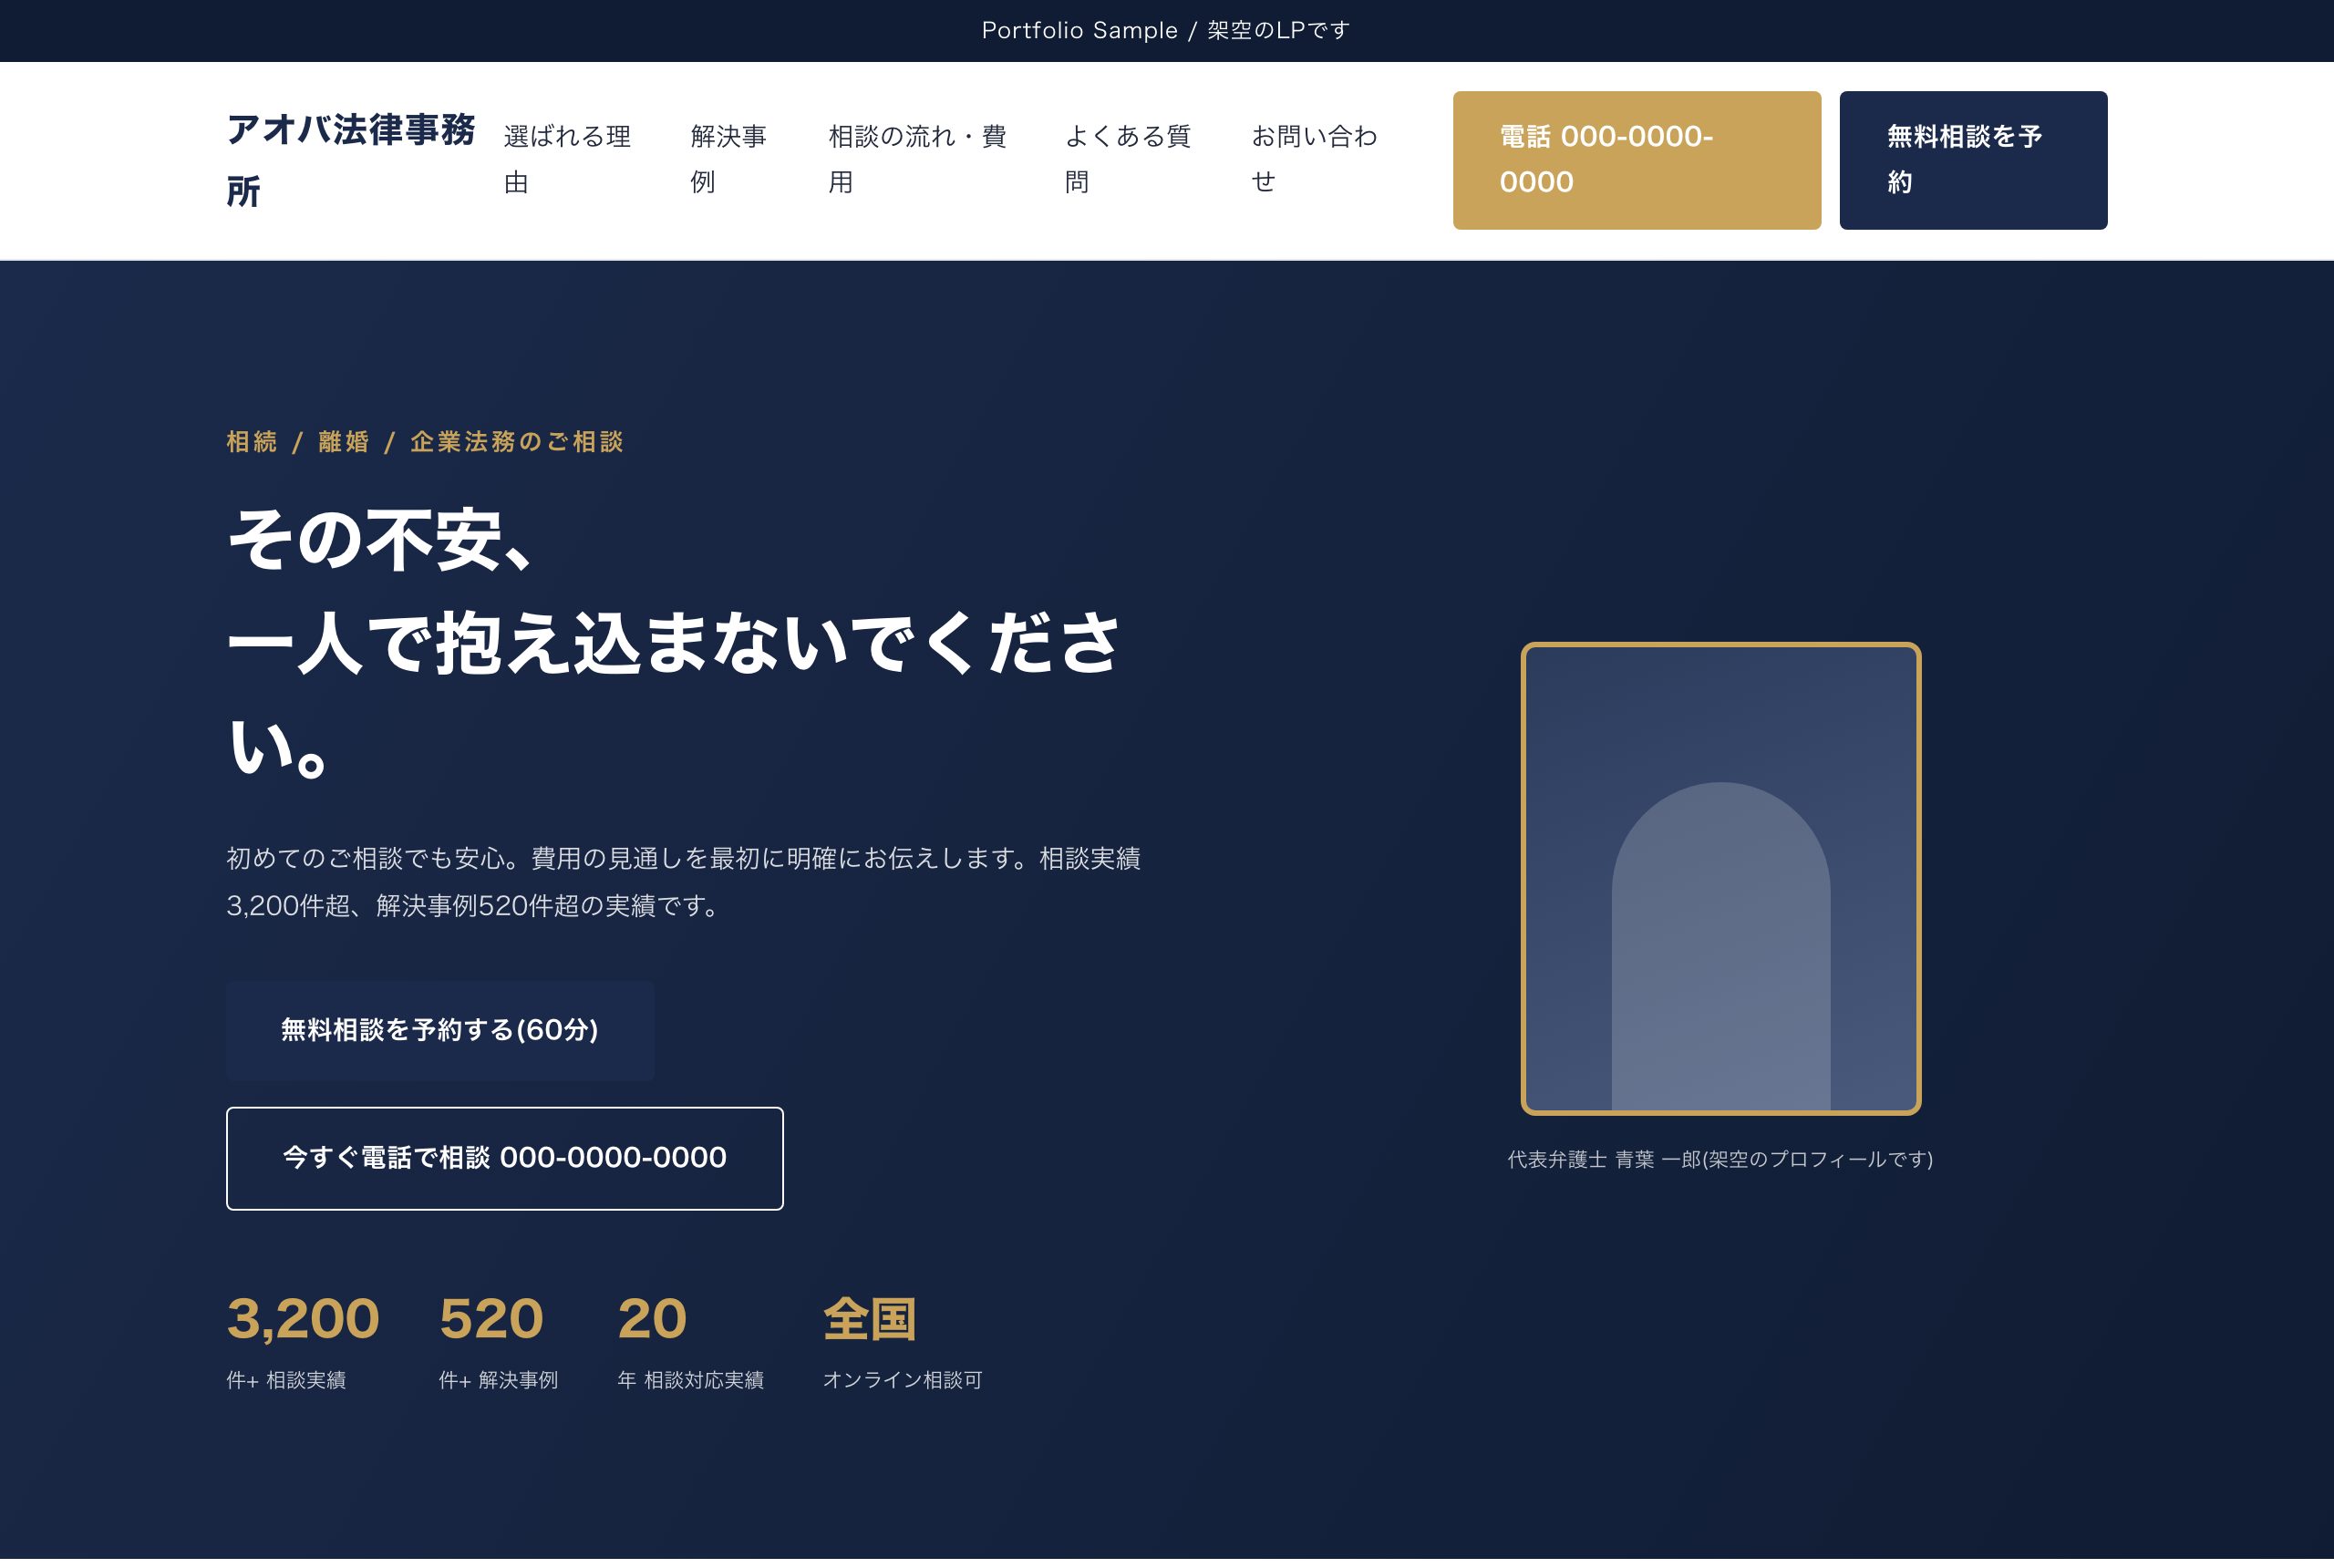
Task: Click the lawyer portrait placeholder image
Action: click(1720, 878)
